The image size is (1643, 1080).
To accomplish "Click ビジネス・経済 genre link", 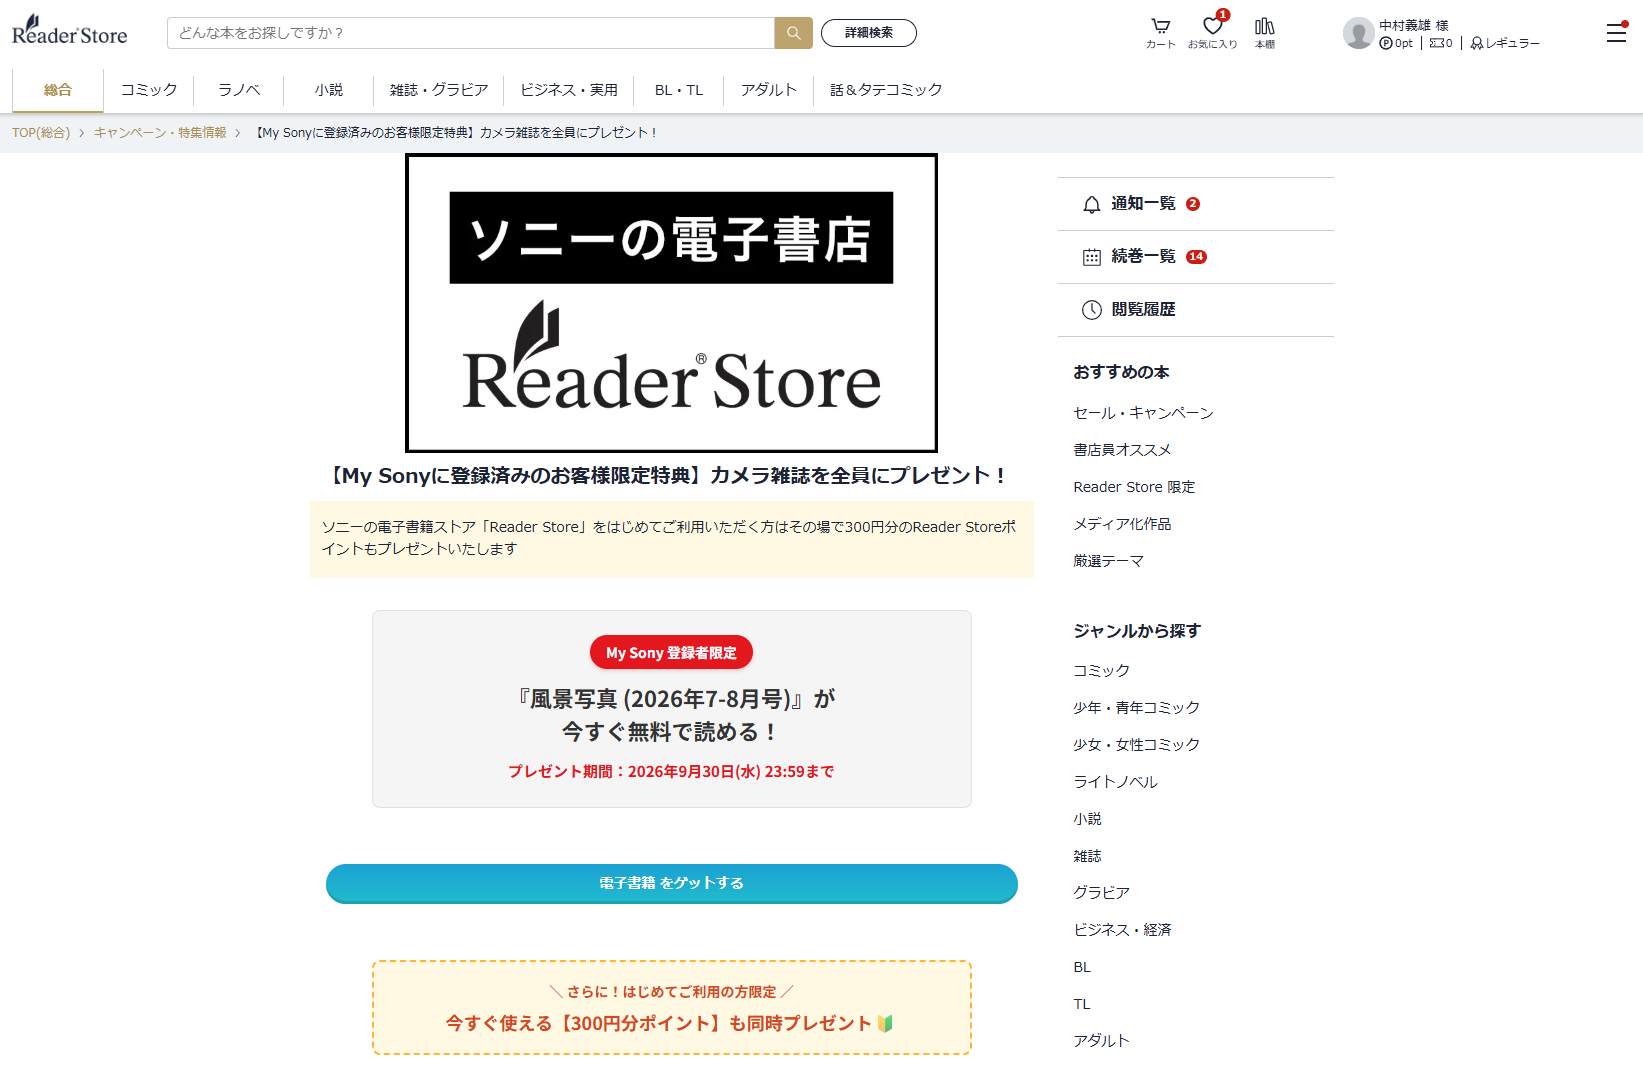I will [1122, 930].
